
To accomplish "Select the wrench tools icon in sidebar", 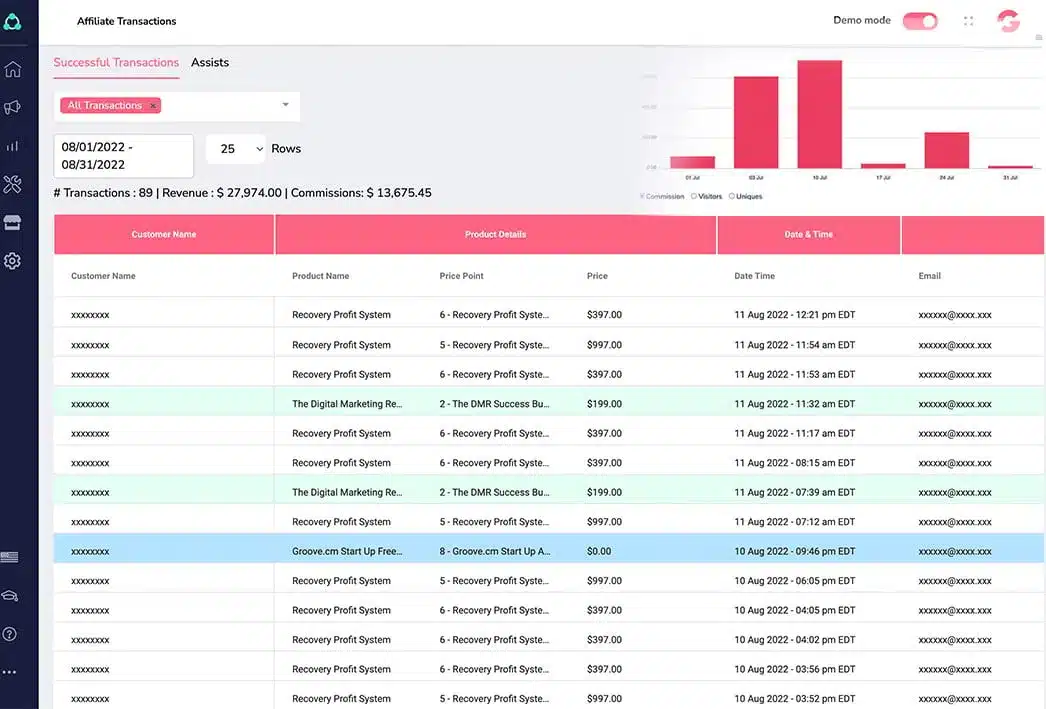I will (12, 184).
